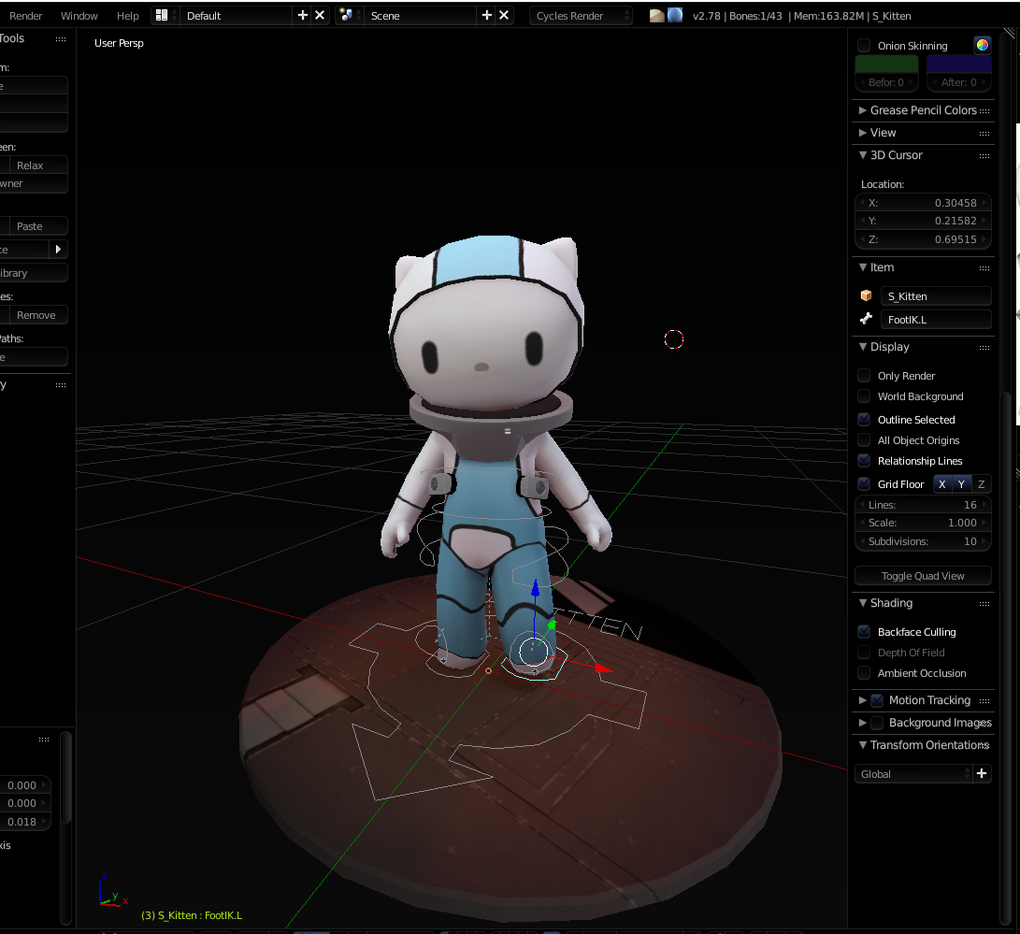Click the 3D Cursor X location field
Image resolution: width=1020 pixels, height=934 pixels.
tap(923, 203)
